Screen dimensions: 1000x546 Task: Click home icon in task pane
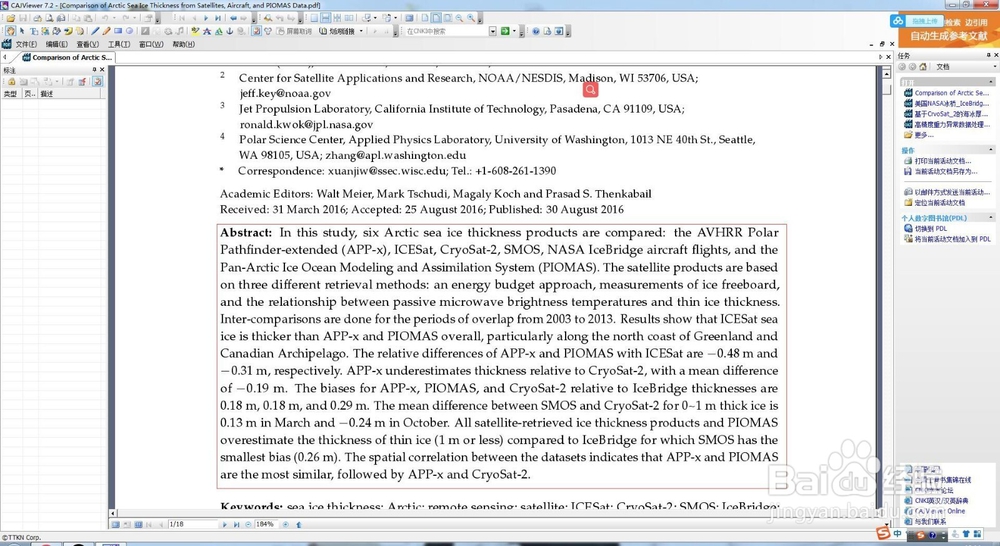click(923, 66)
